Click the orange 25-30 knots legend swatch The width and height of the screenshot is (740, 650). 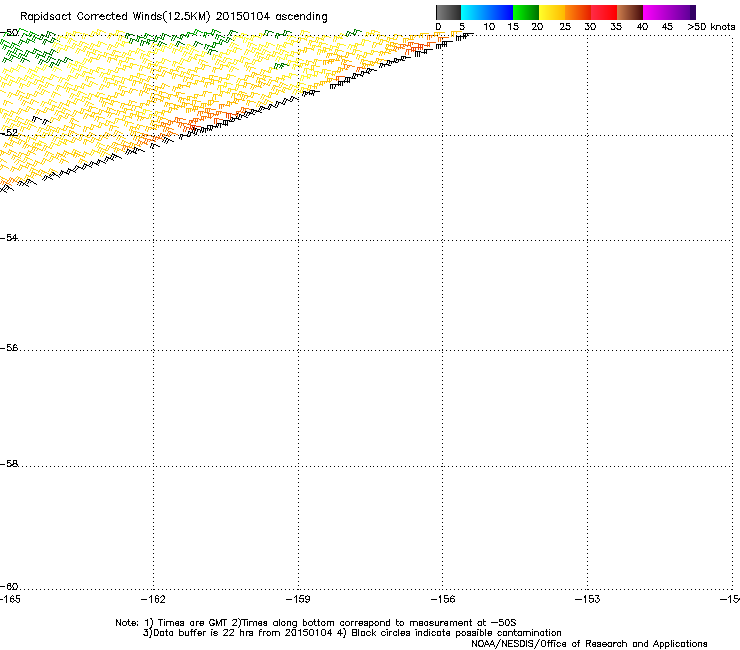(578, 12)
